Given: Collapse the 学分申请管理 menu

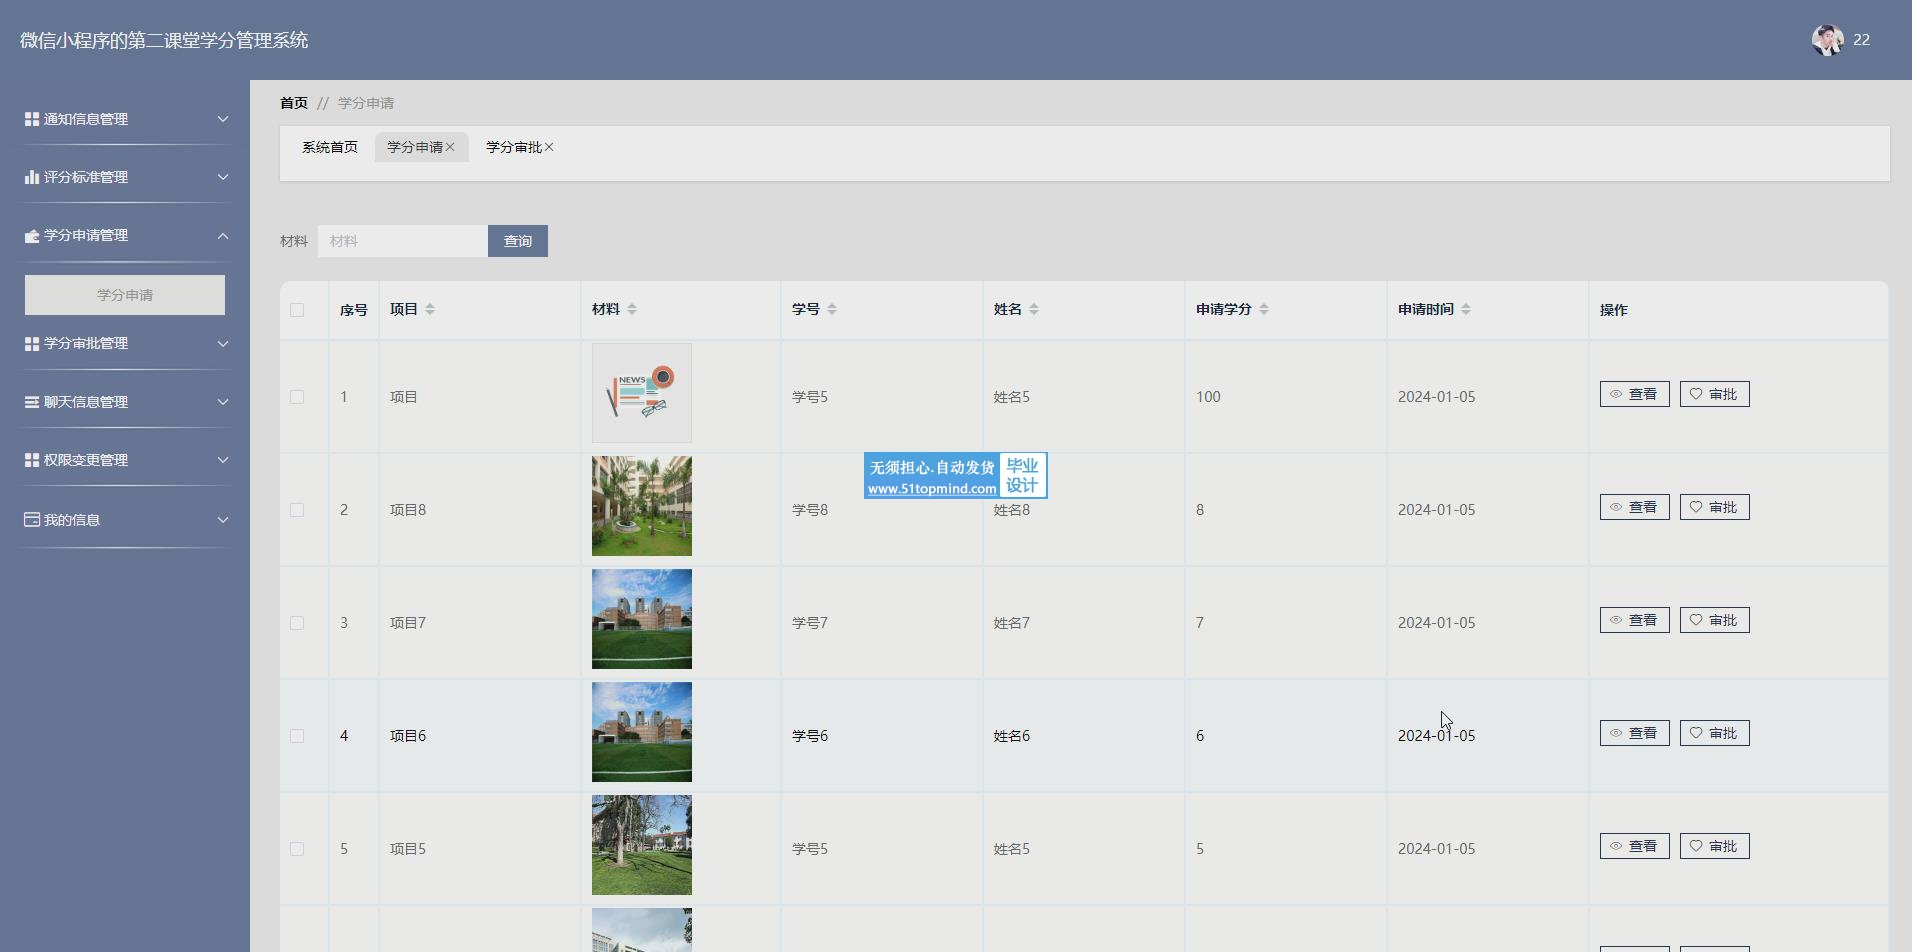Looking at the screenshot, I should 126,235.
